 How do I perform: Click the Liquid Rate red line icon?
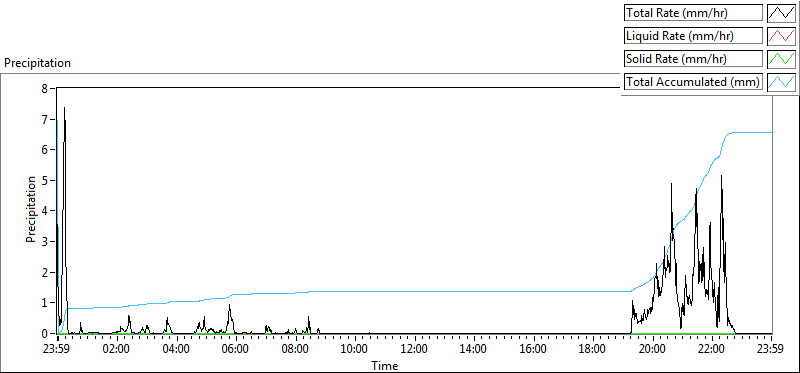coord(781,36)
